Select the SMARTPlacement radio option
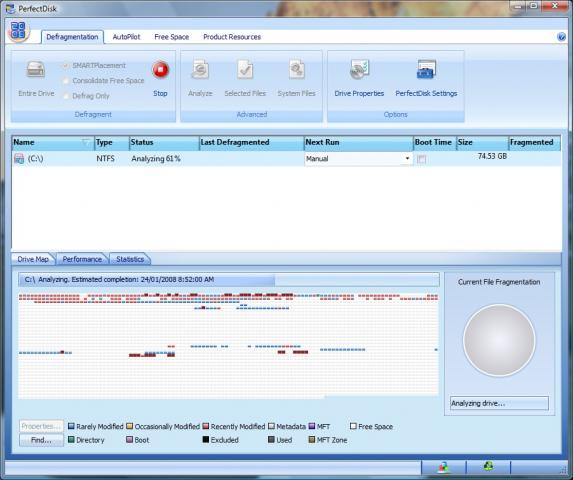The image size is (573, 480). coord(66,65)
